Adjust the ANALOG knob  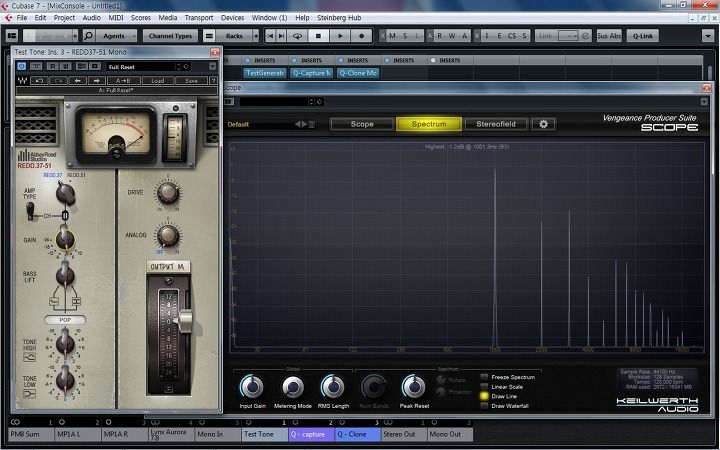click(x=168, y=235)
